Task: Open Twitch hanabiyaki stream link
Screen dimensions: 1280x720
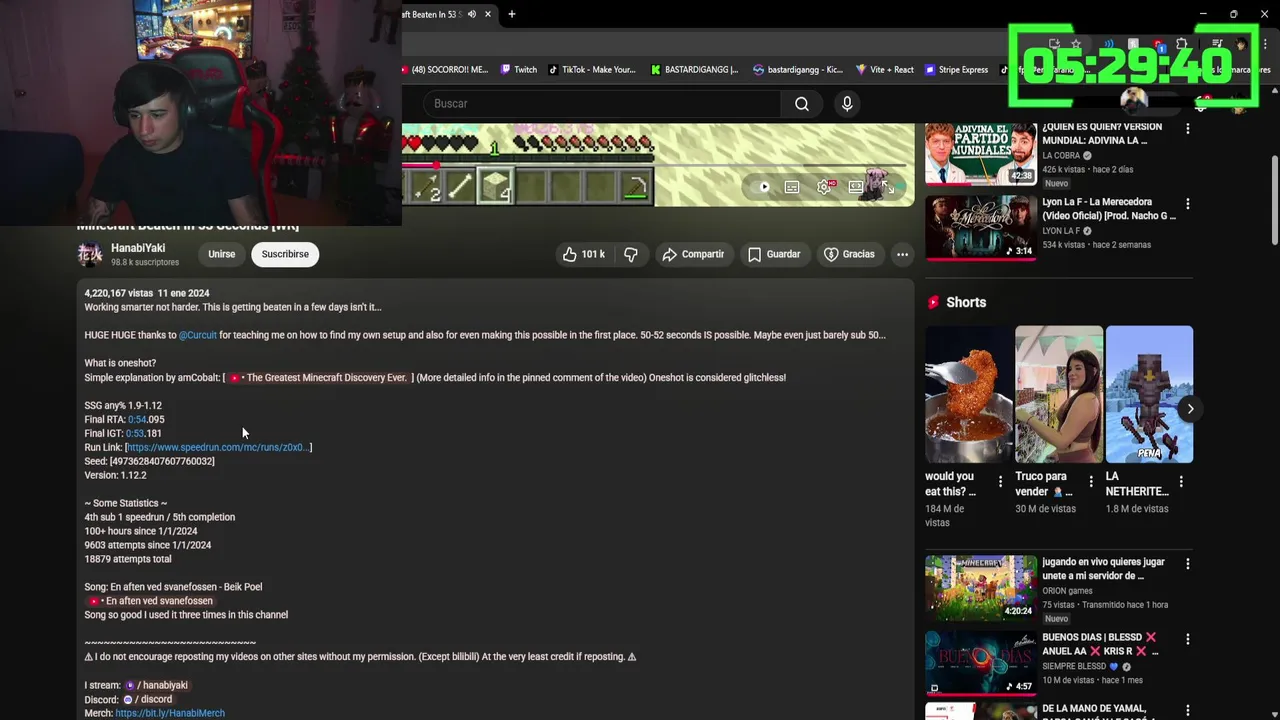Action: (x=156, y=685)
